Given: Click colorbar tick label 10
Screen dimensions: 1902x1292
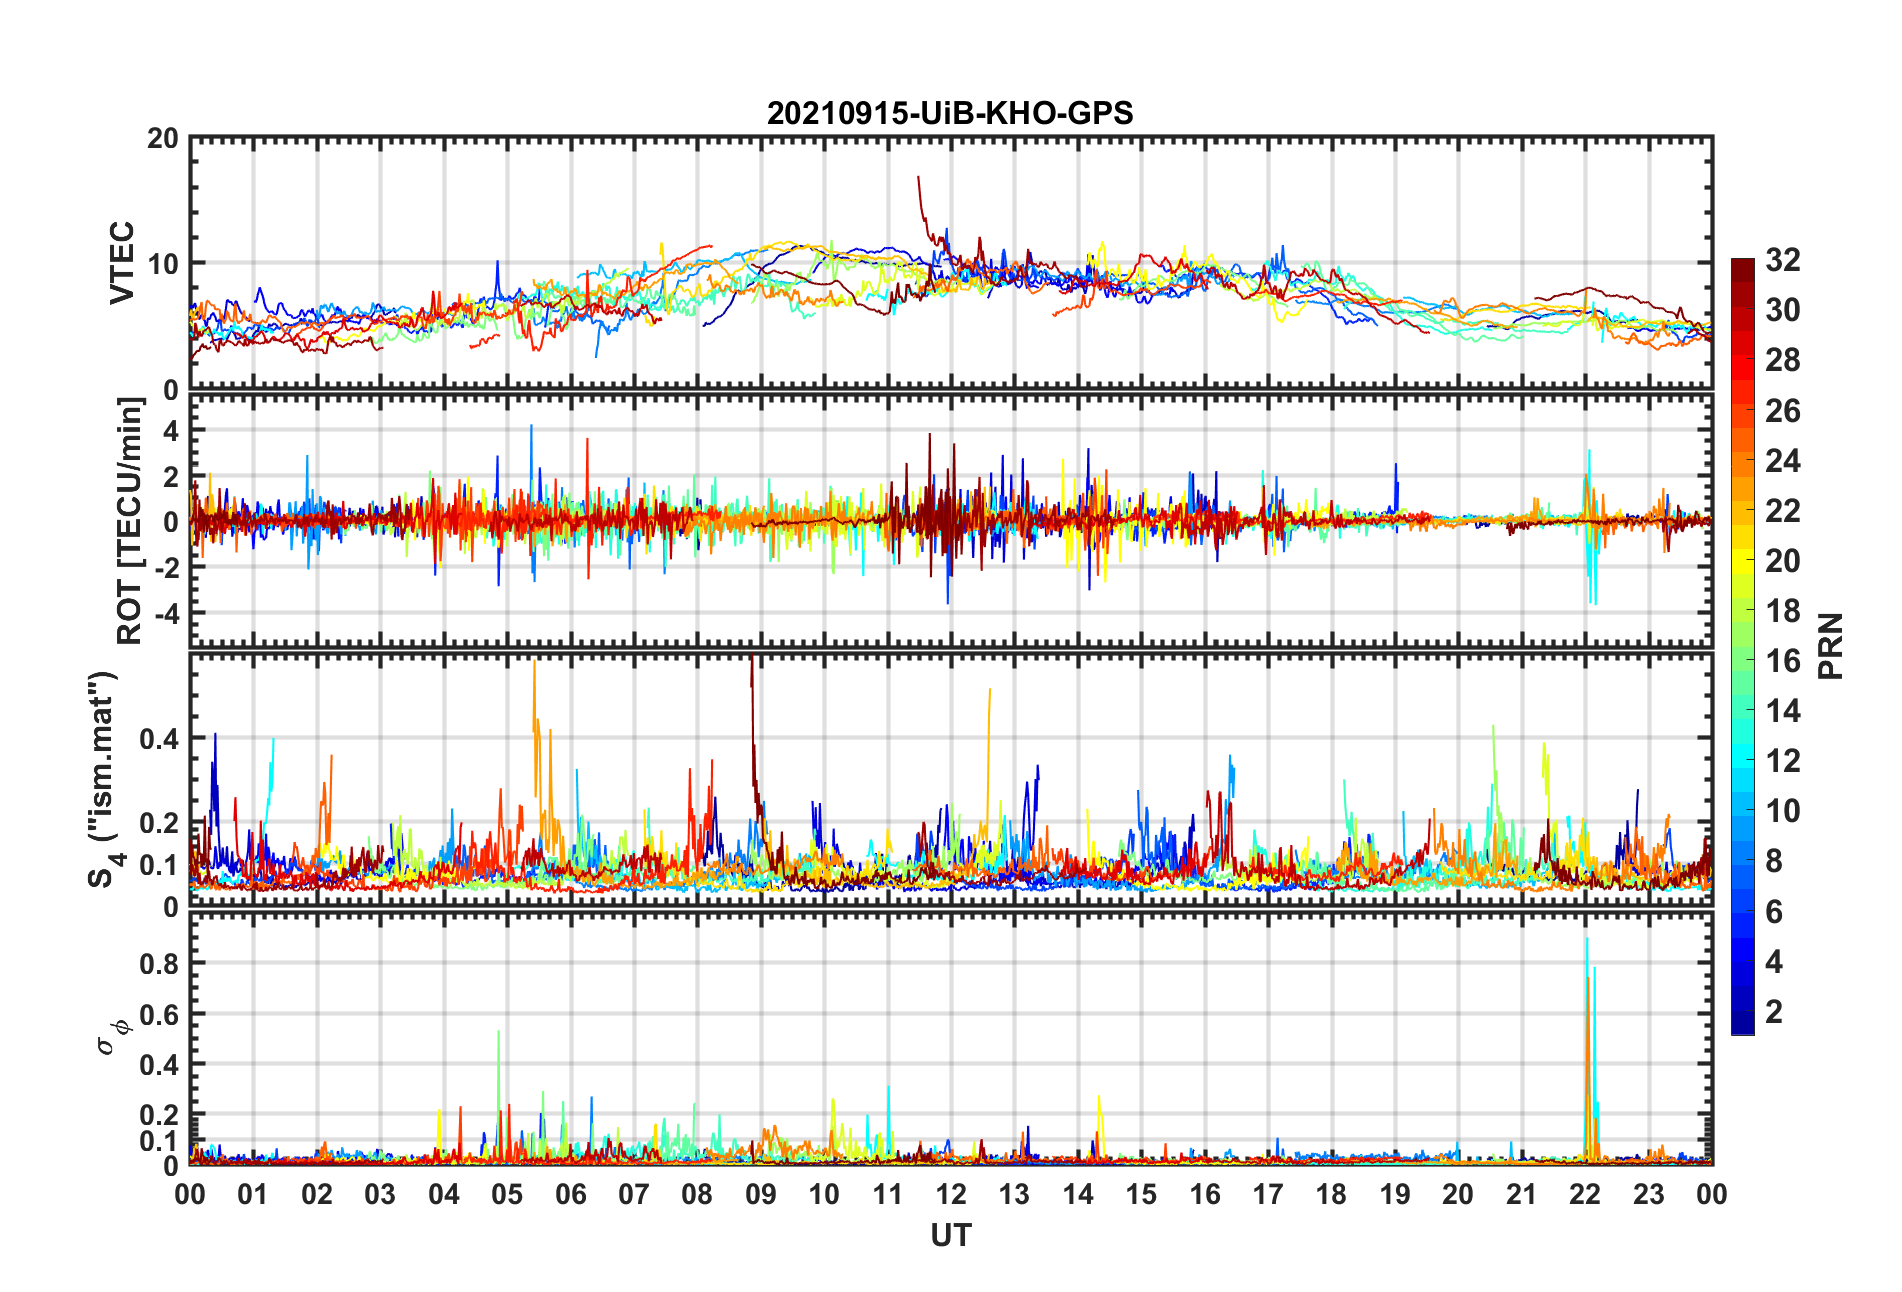Looking at the screenshot, I should [1783, 811].
